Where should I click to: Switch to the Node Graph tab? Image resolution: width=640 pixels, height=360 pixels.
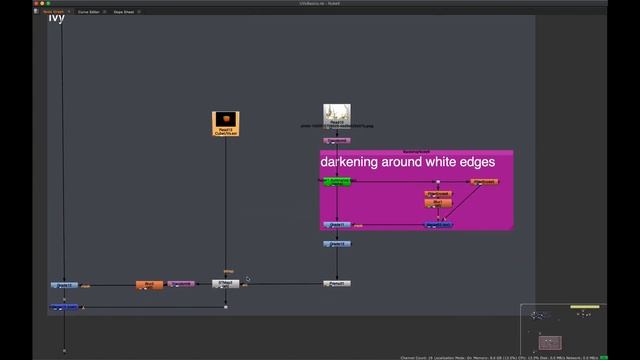tap(53, 12)
